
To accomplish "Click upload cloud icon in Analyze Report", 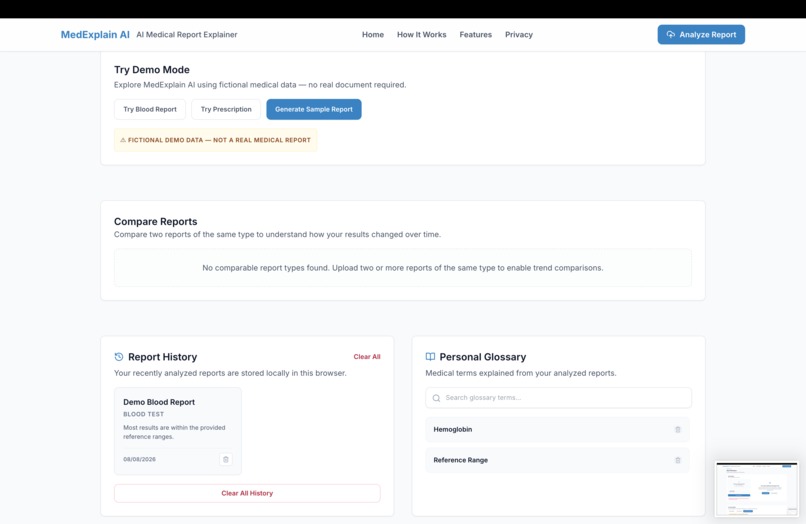I will tap(670, 34).
